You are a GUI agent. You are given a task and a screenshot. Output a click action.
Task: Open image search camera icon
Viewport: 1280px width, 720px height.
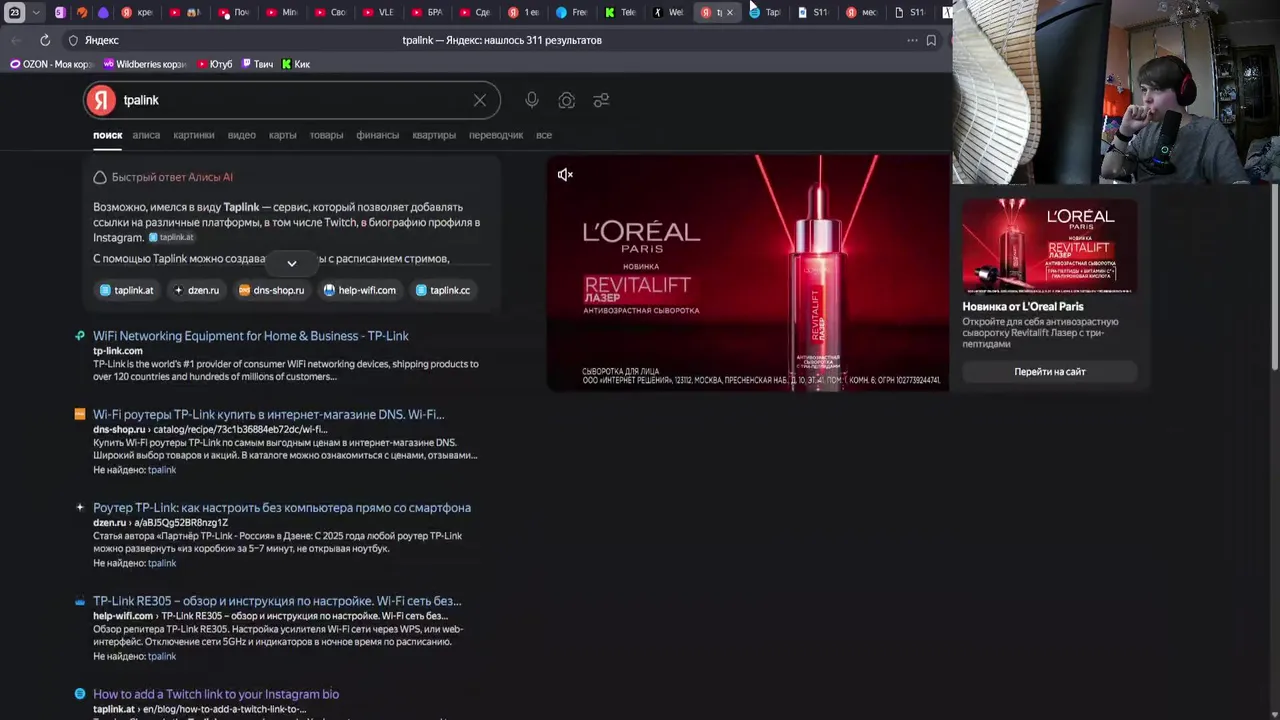pos(567,100)
